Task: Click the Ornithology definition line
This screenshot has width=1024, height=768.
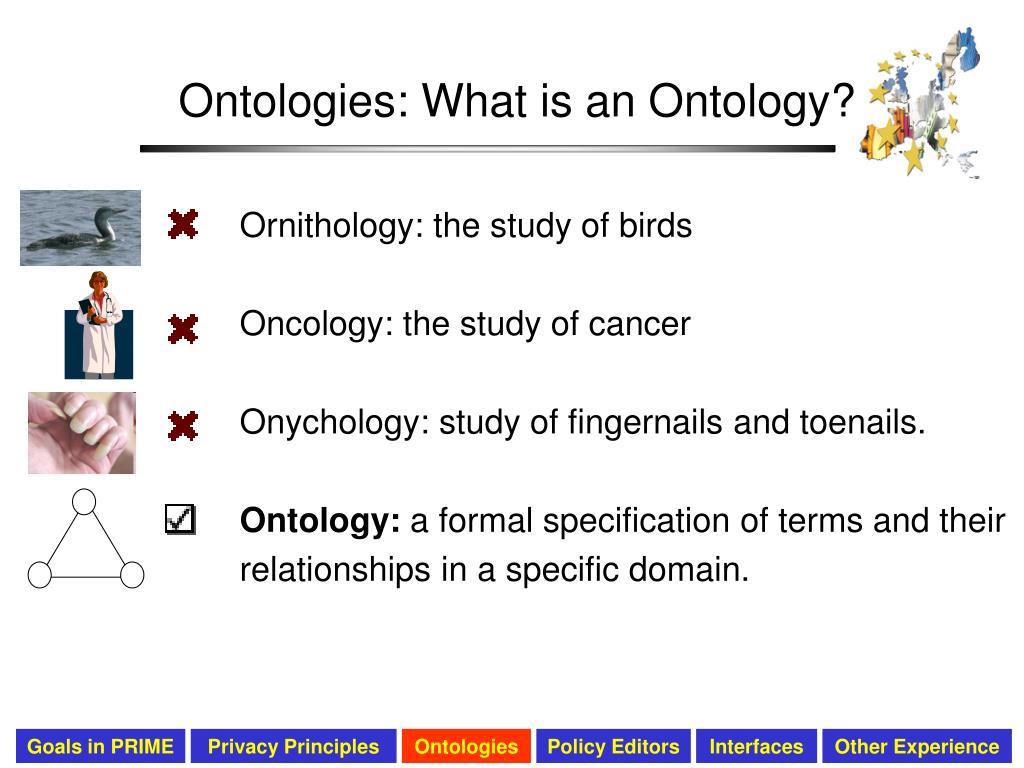Action: pos(466,226)
